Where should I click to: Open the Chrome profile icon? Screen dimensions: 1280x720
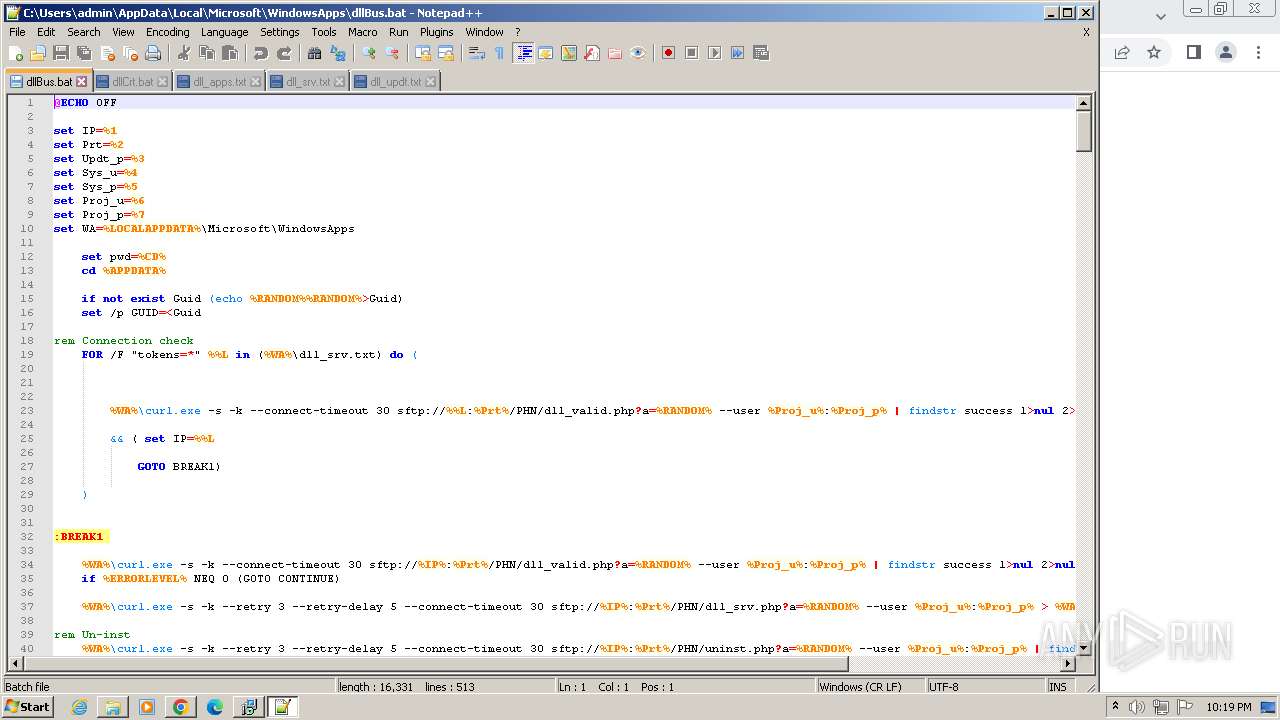(x=1226, y=52)
